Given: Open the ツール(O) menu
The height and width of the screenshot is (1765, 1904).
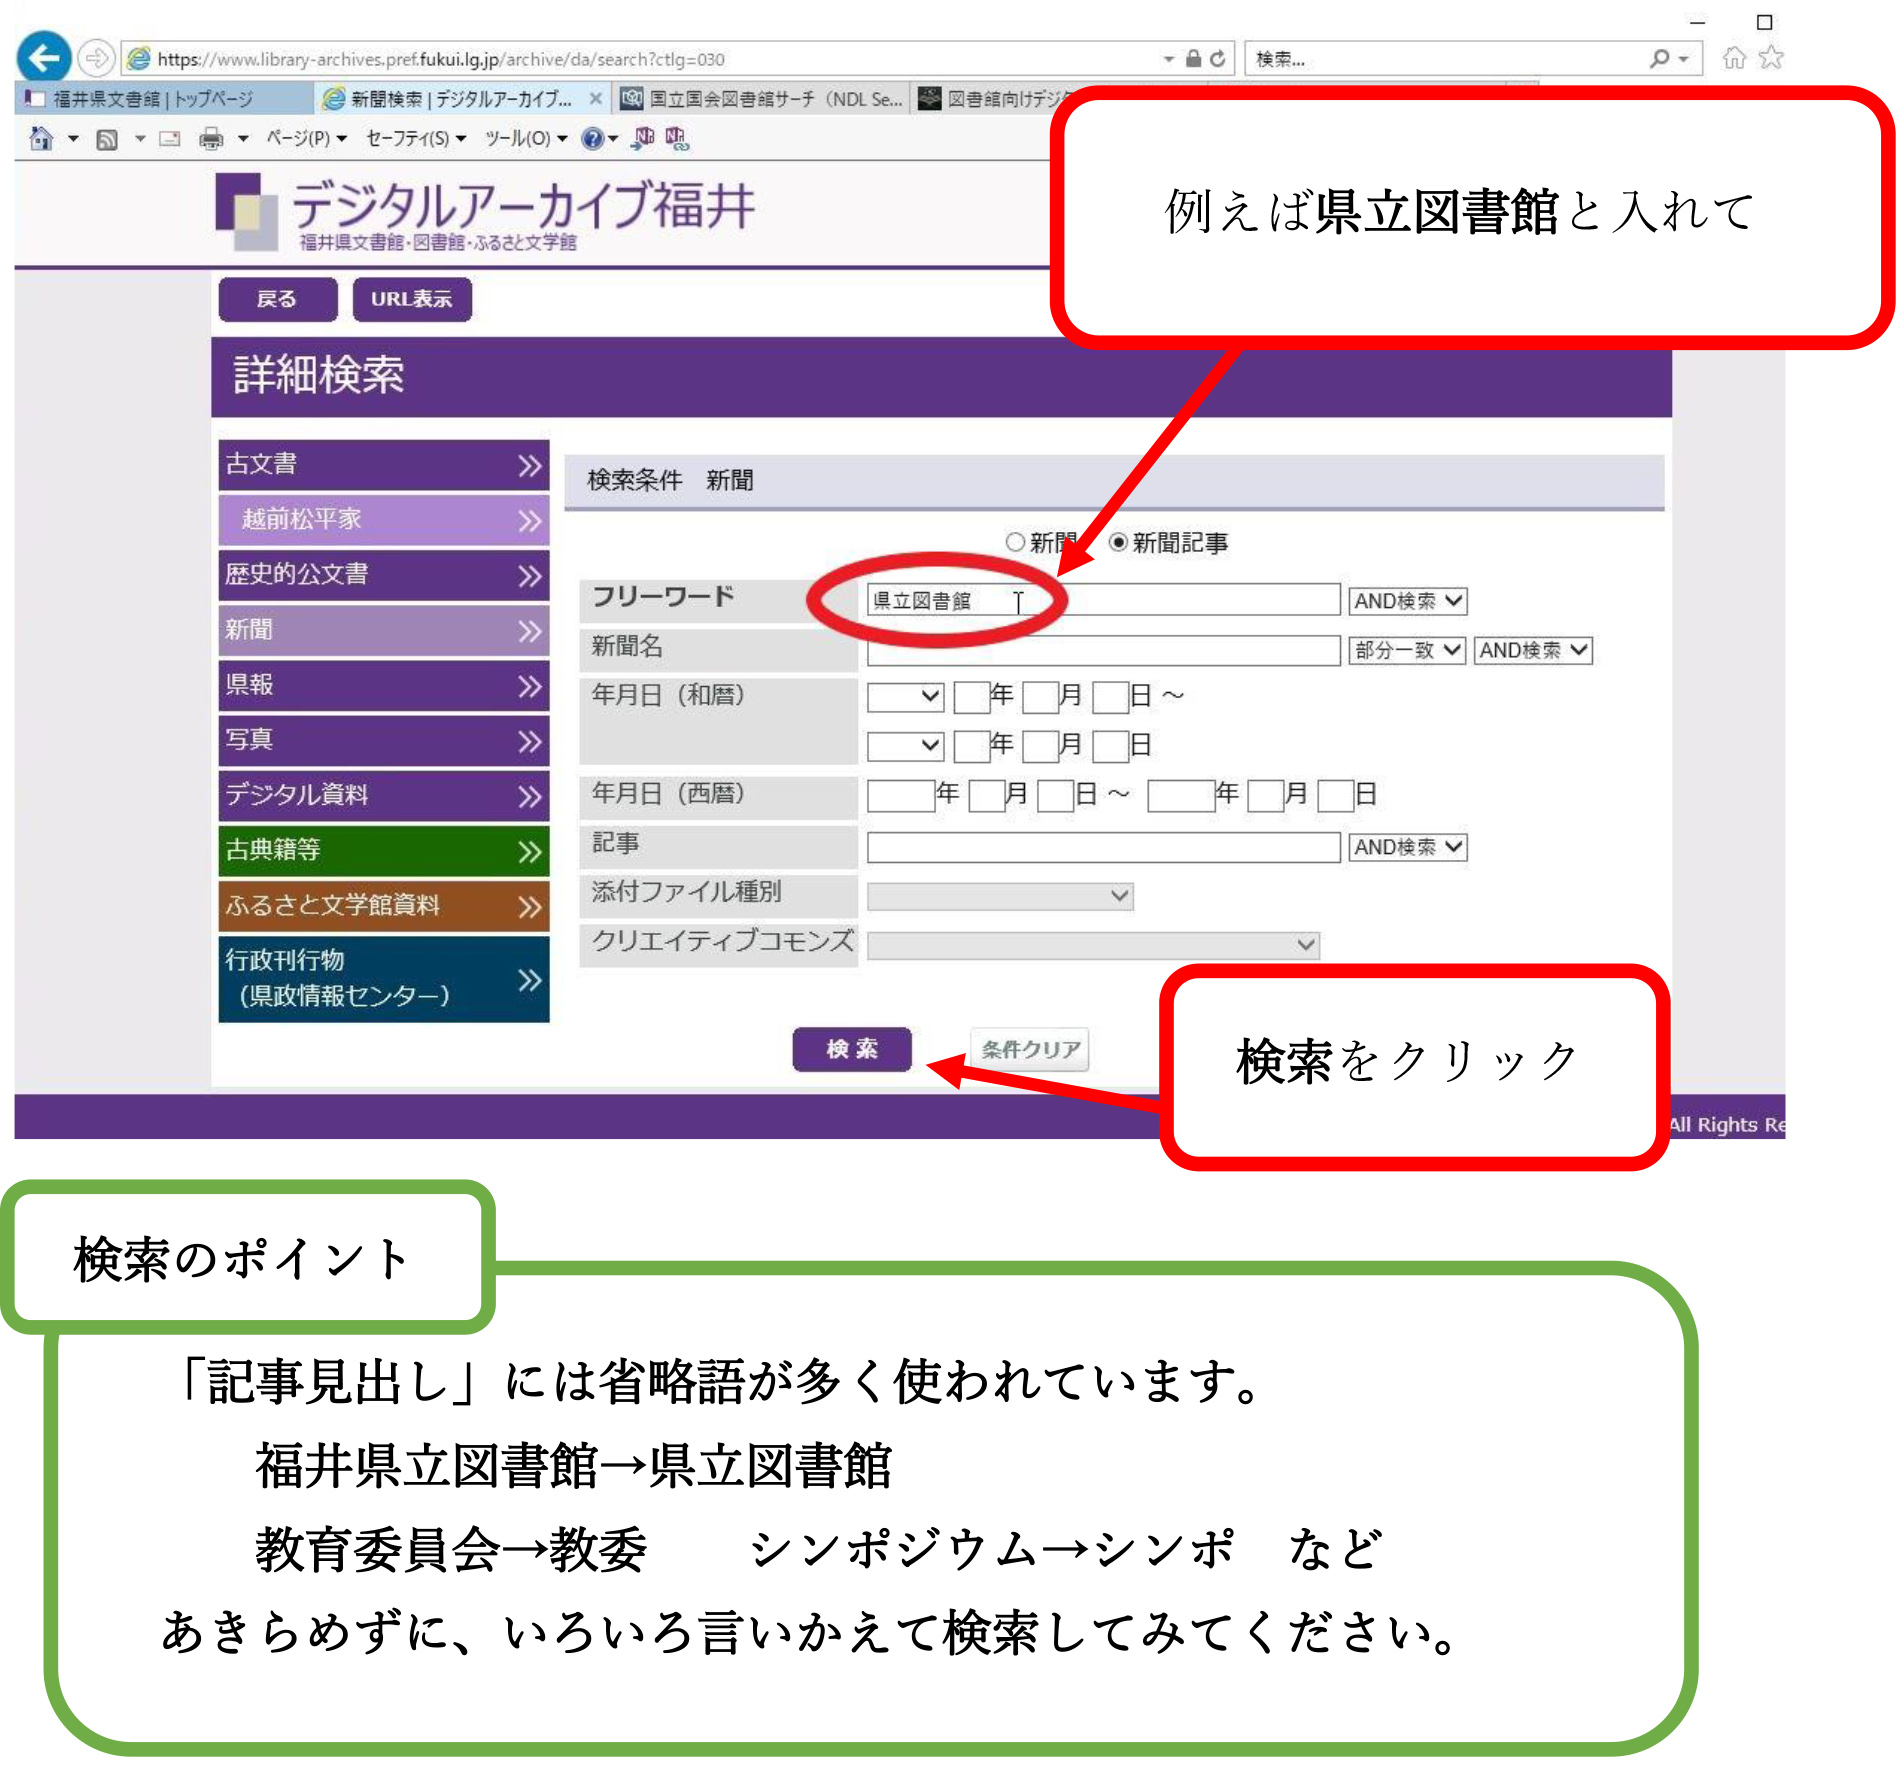Looking at the screenshot, I should click(526, 138).
